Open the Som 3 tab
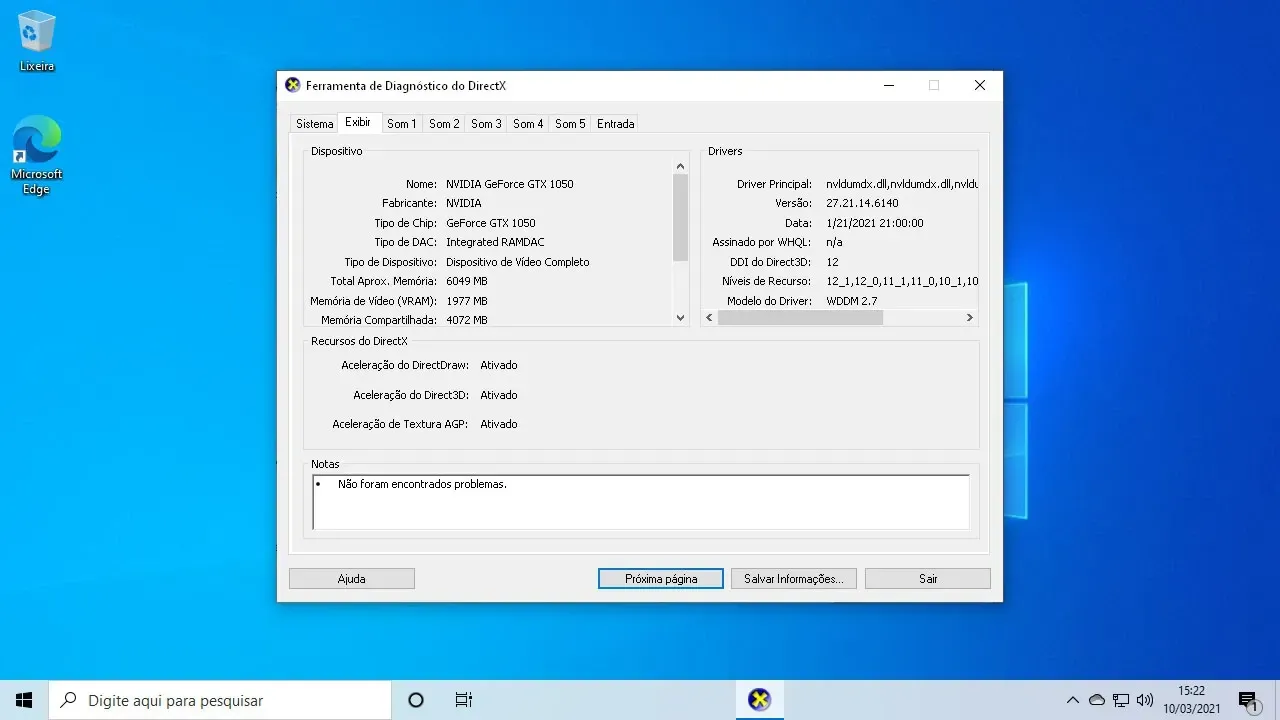 coord(486,124)
